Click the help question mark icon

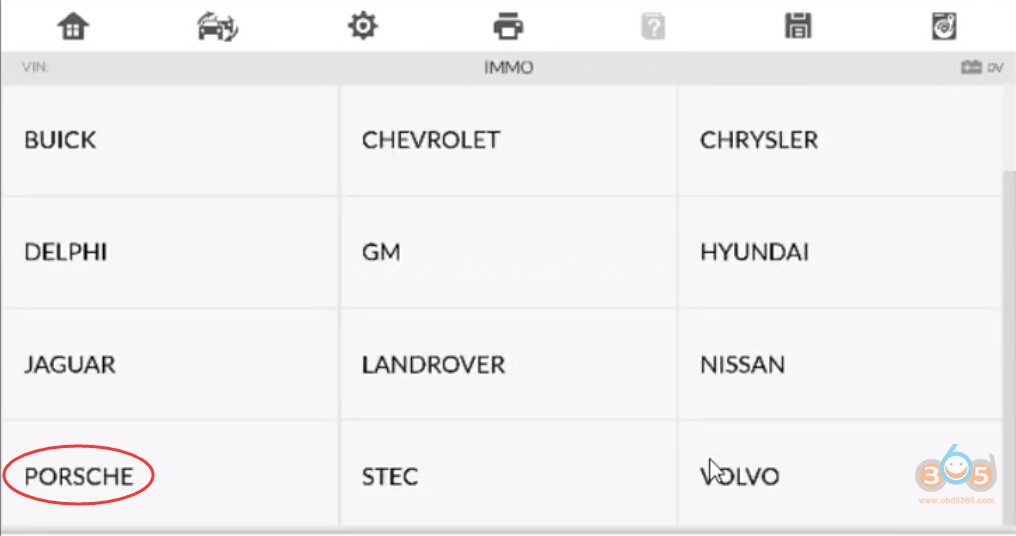click(x=653, y=27)
